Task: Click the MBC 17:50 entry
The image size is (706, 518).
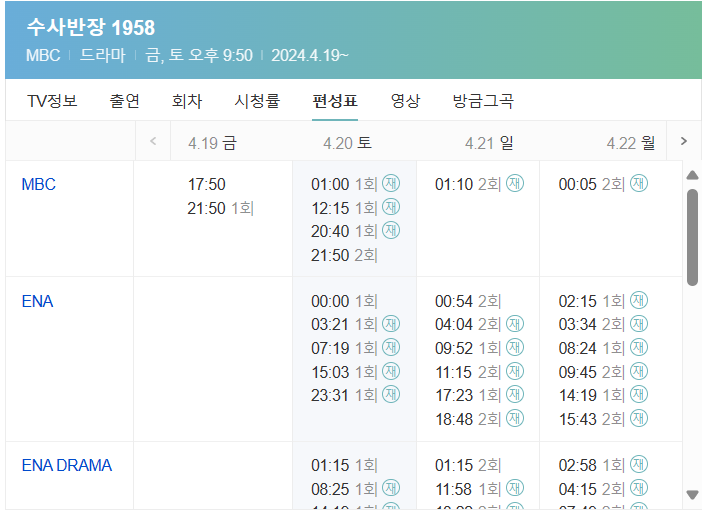Action: pos(206,184)
